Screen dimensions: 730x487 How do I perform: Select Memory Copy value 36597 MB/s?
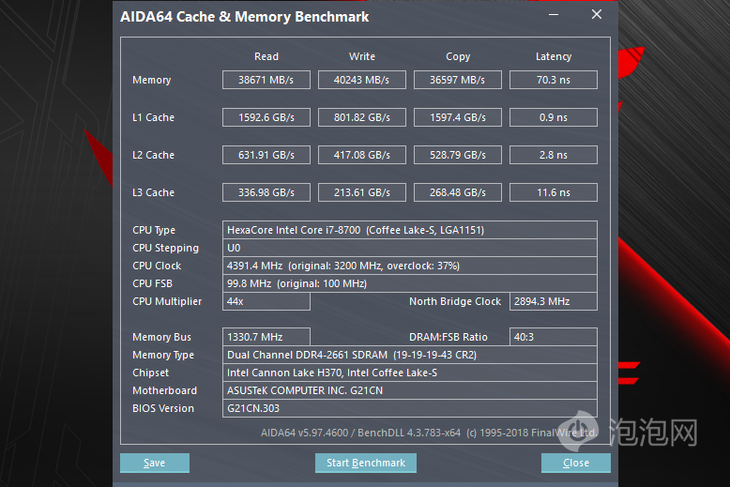[x=458, y=80]
